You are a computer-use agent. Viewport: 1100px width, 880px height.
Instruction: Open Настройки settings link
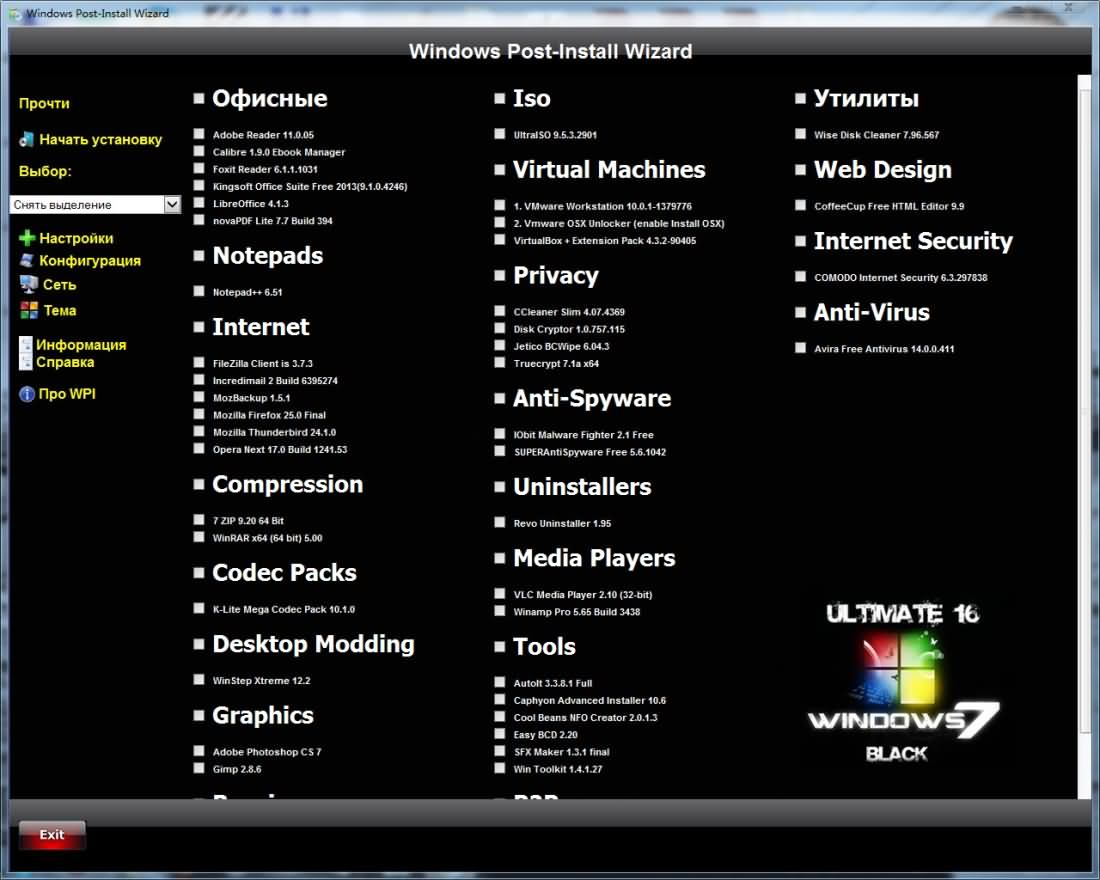pyautogui.click(x=76, y=239)
